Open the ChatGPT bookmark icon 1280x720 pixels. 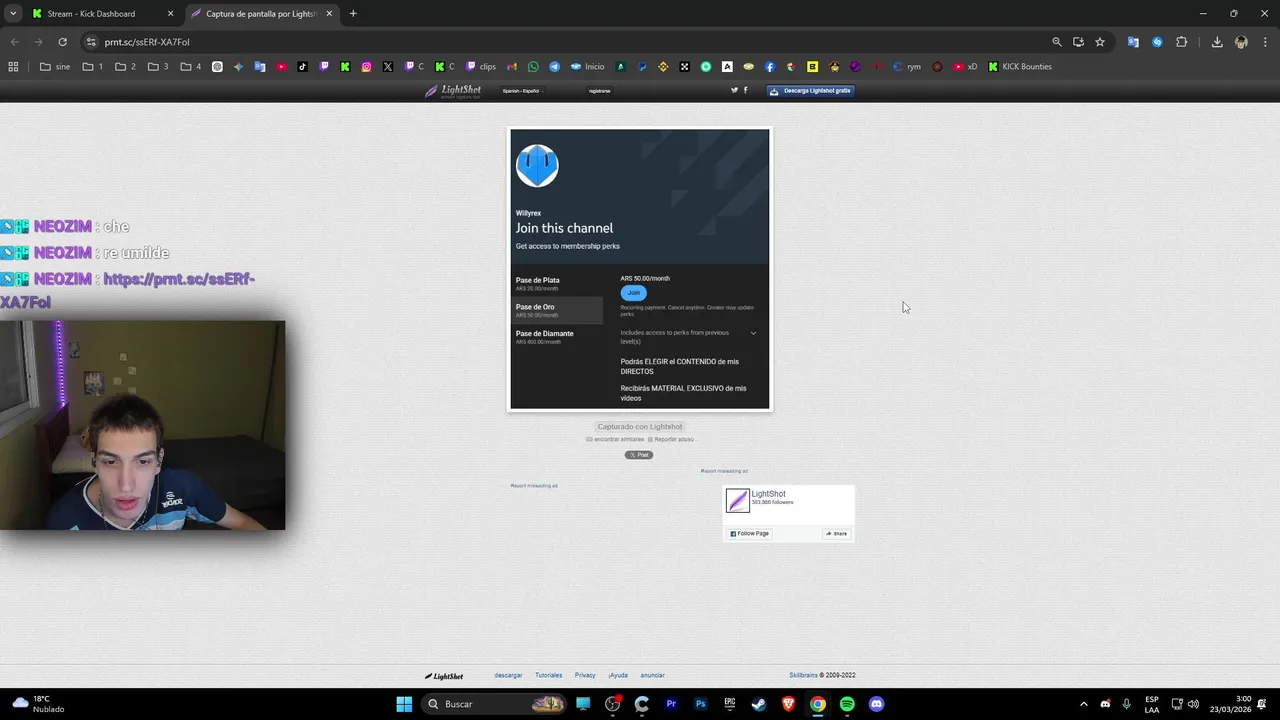click(217, 67)
